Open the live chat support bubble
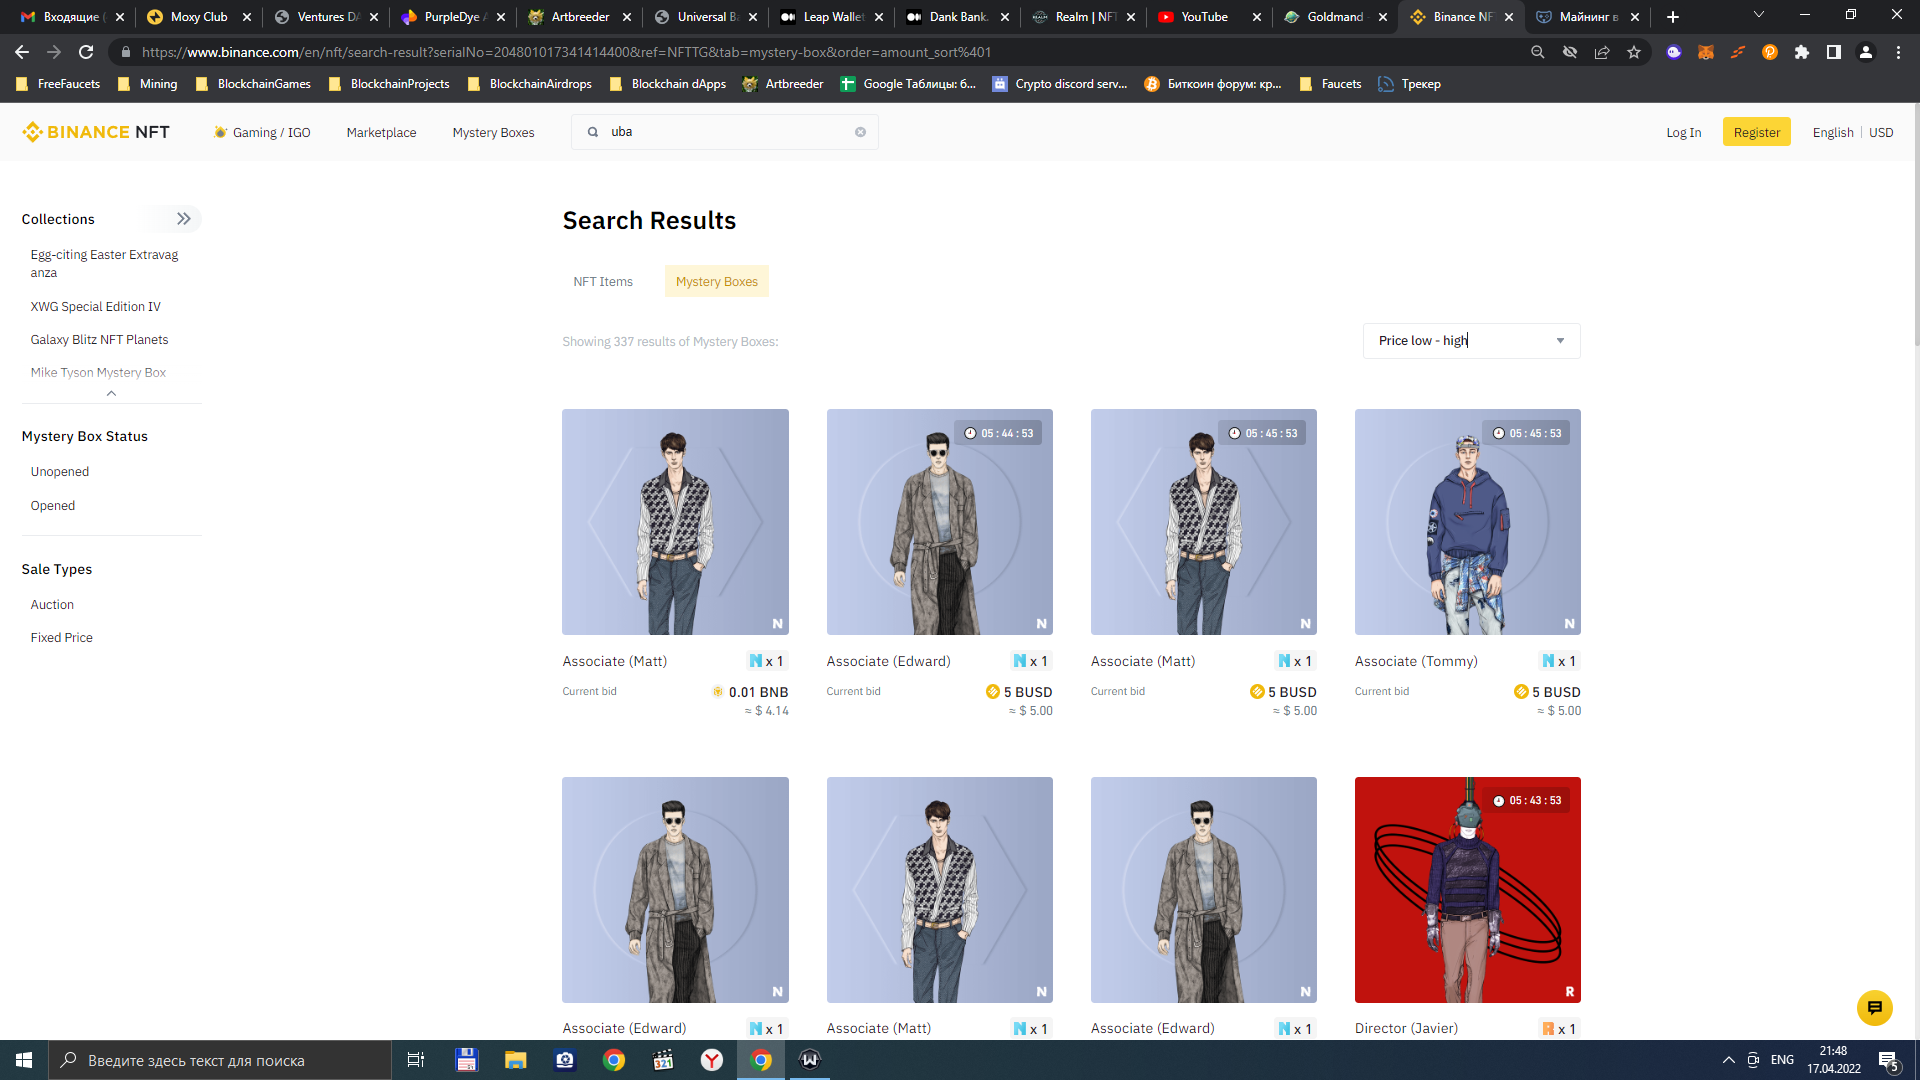Viewport: 1920px width, 1080px height. pos(1875,1008)
